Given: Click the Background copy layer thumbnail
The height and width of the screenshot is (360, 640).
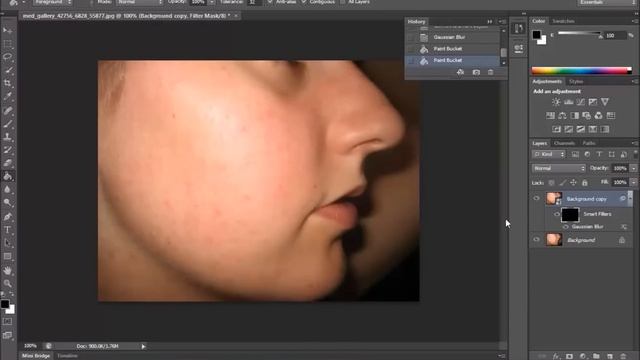Looking at the screenshot, I should click(x=554, y=199).
